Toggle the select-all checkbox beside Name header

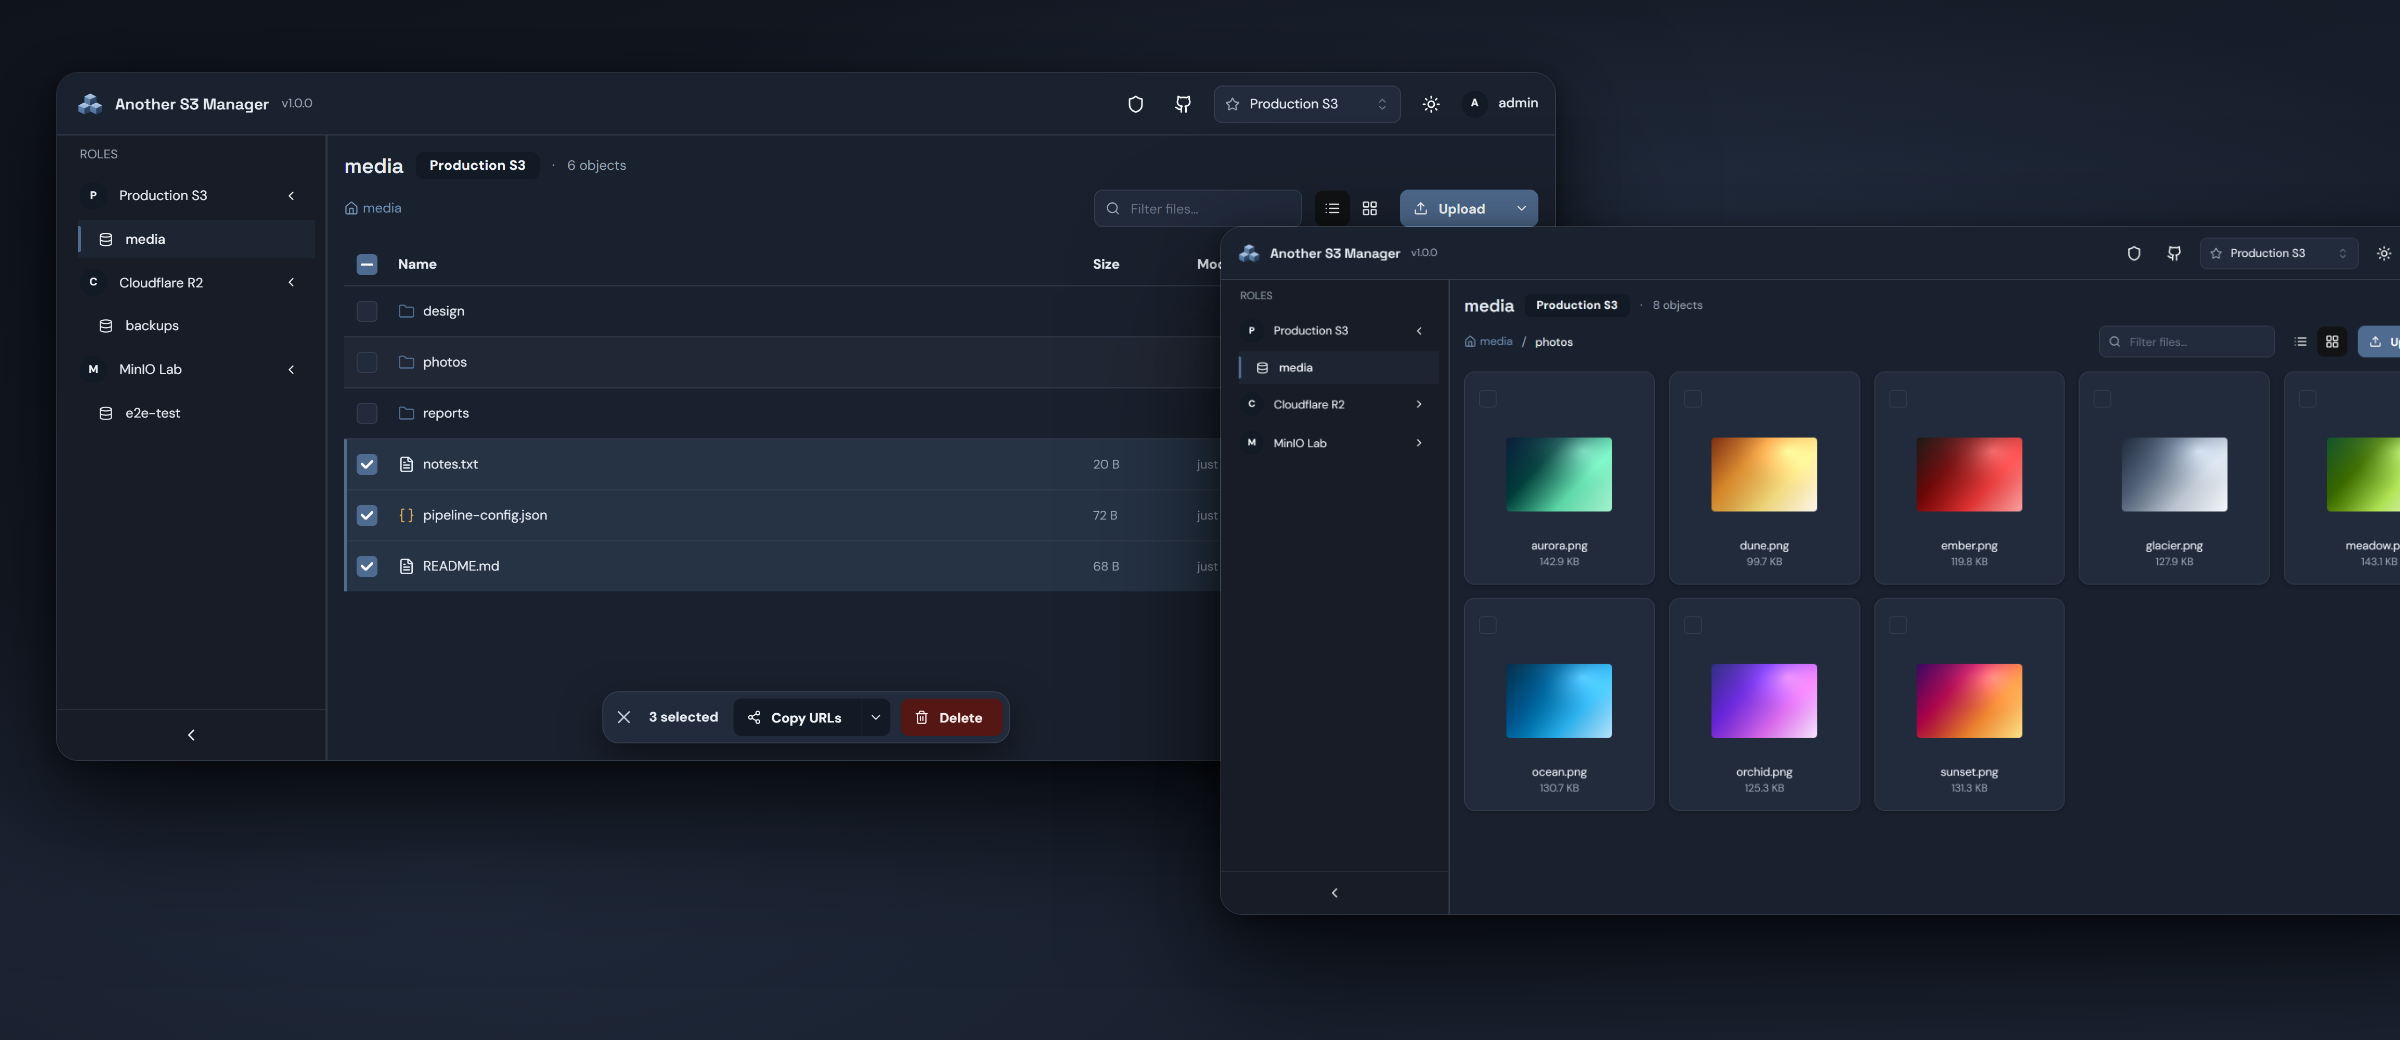click(x=367, y=264)
